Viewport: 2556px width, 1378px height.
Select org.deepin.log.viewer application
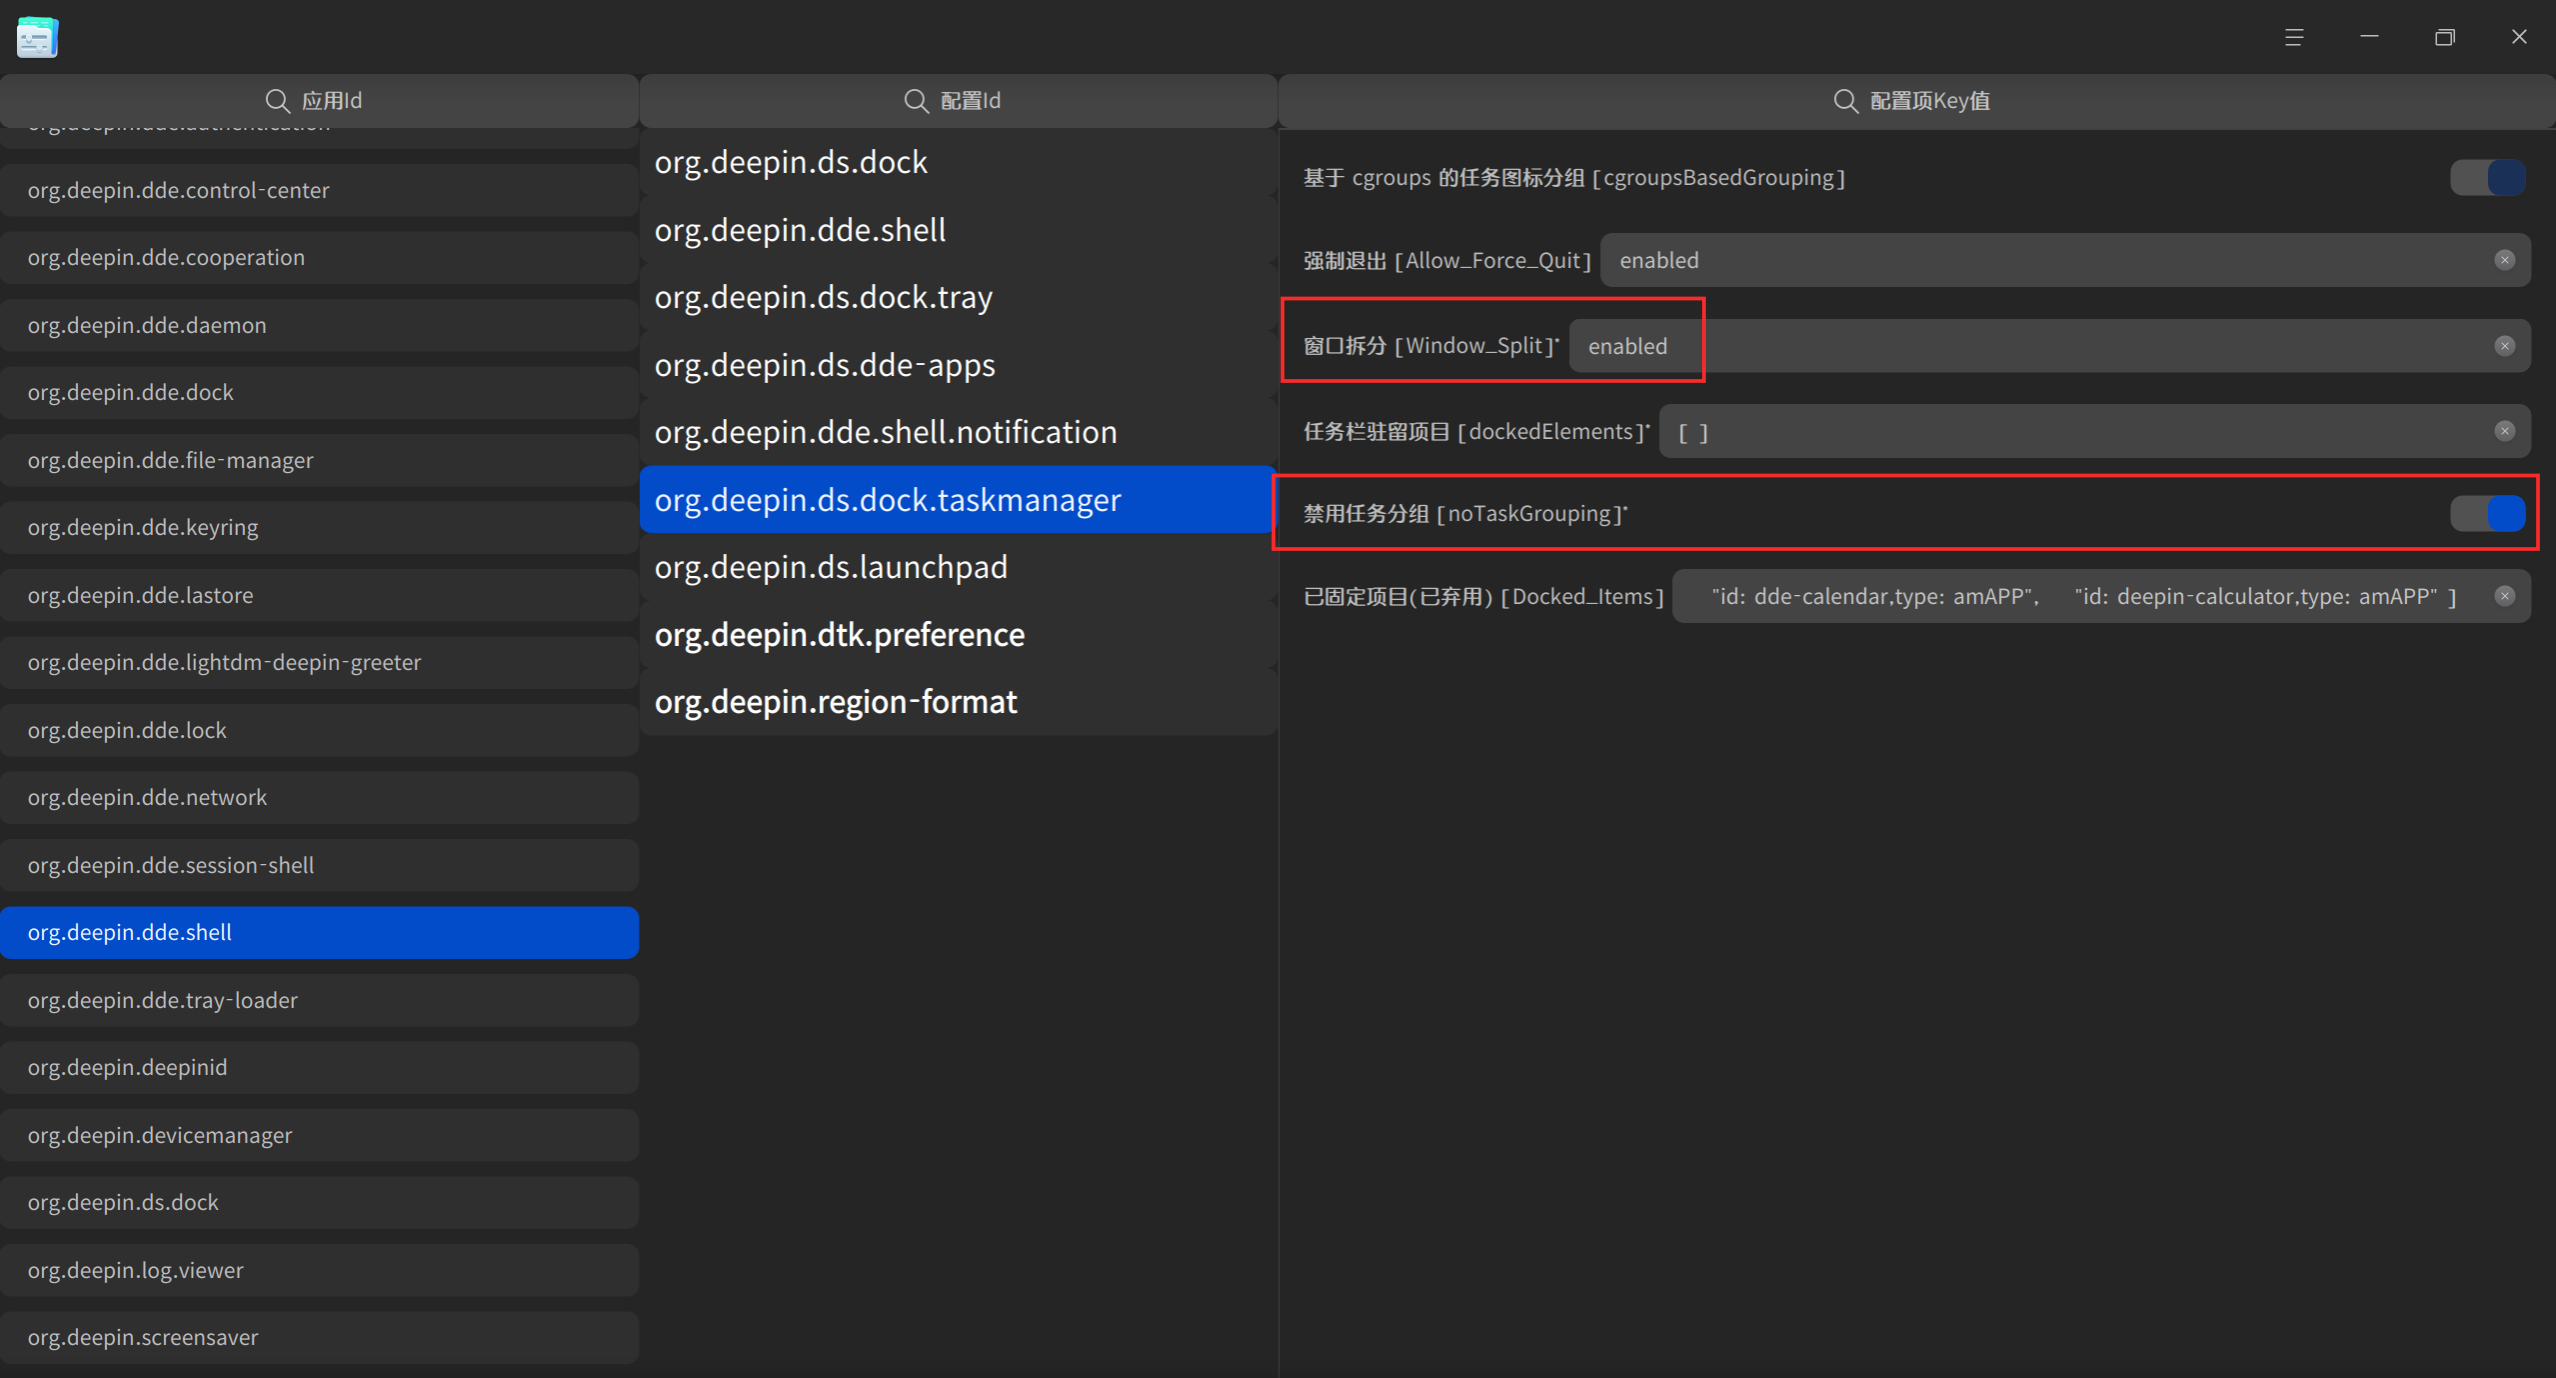(135, 1270)
